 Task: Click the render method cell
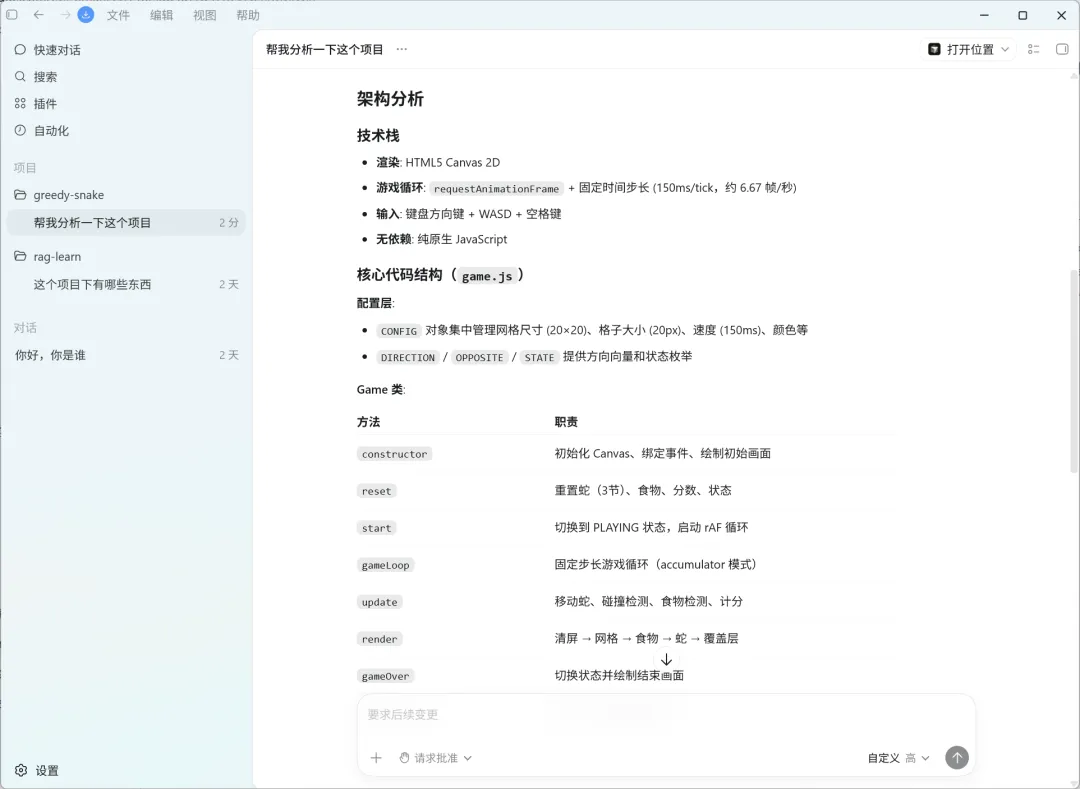[380, 639]
